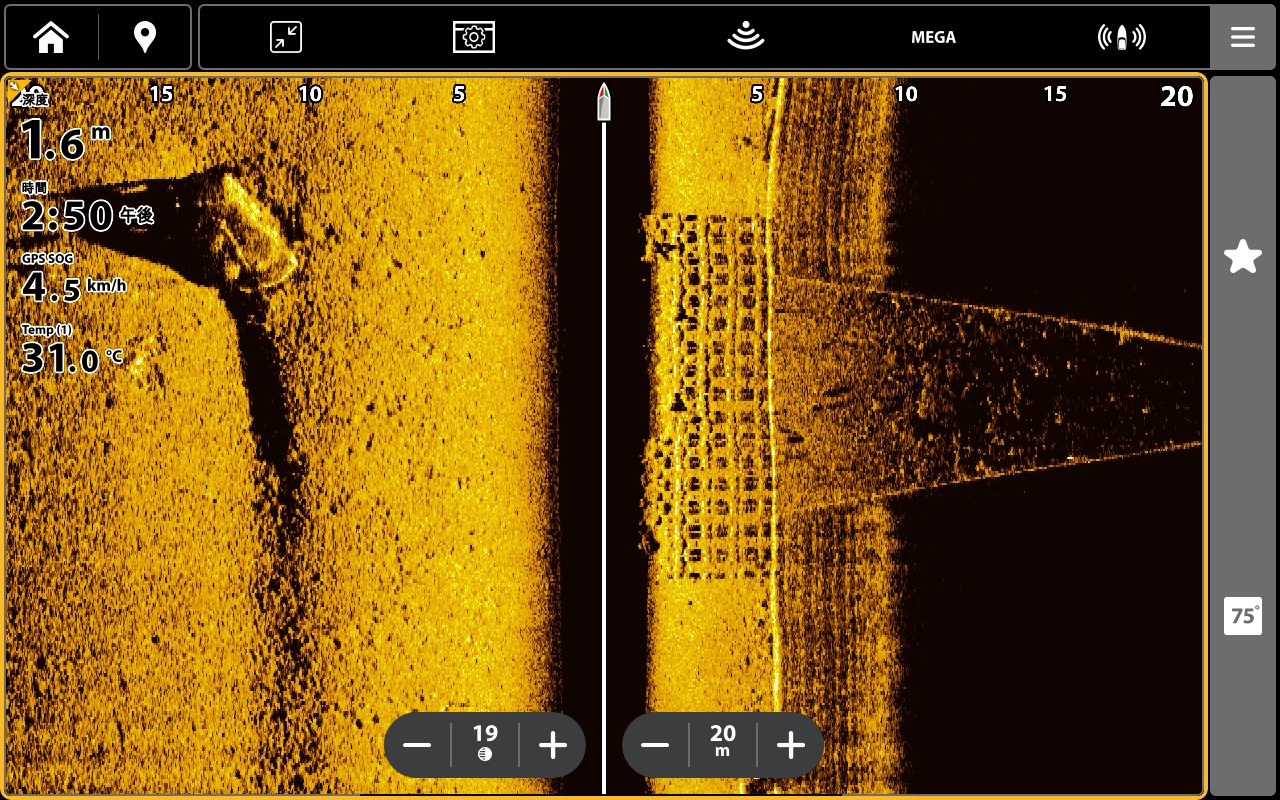The height and width of the screenshot is (800, 1280).
Task: Tap the waypoint pin icon
Action: 145,37
